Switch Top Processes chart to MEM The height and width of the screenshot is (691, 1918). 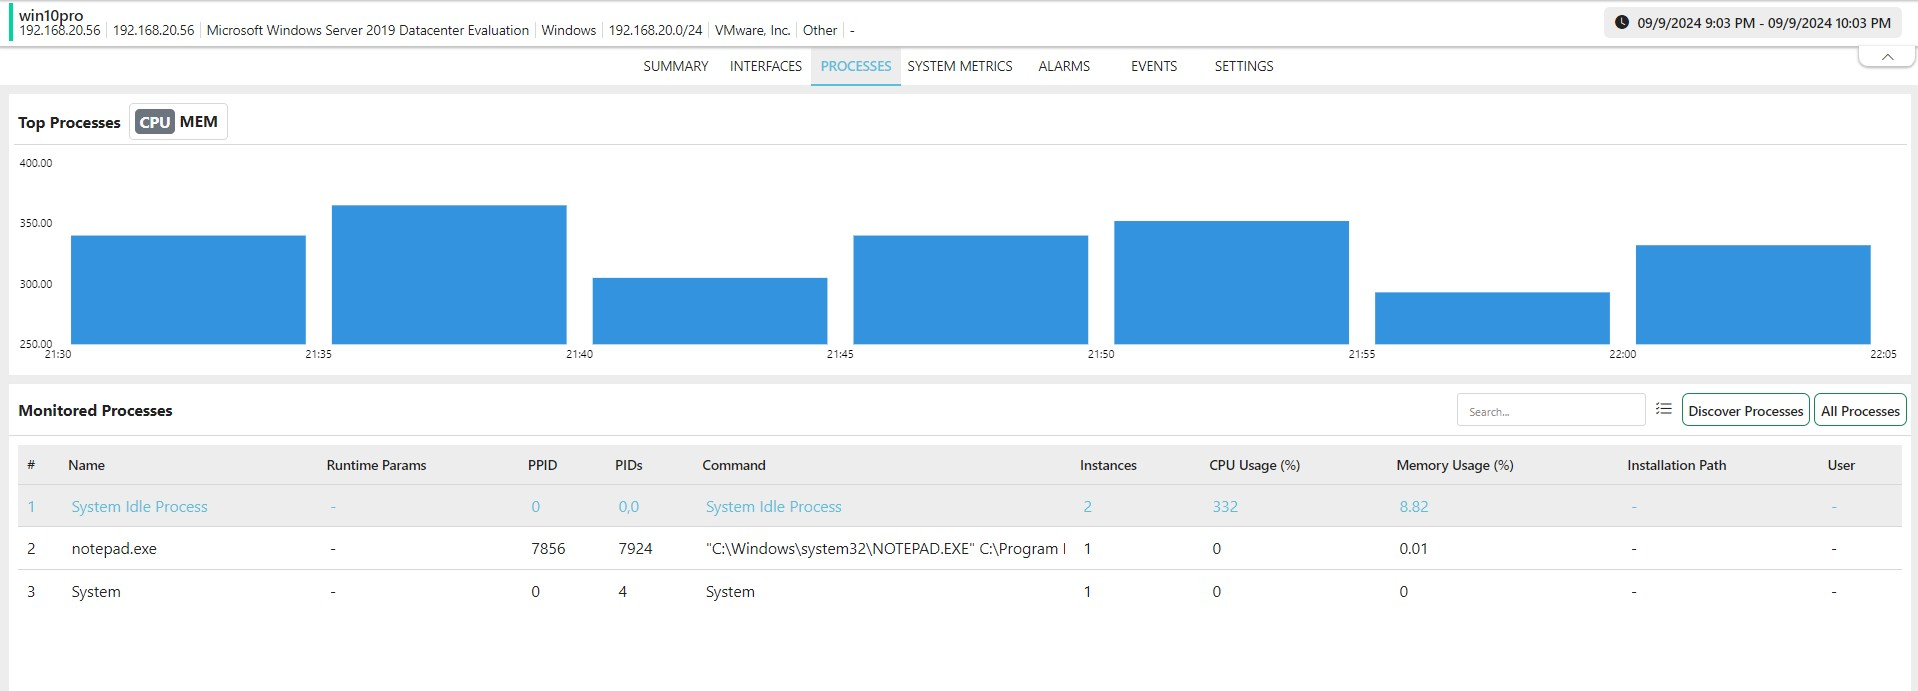tap(199, 122)
